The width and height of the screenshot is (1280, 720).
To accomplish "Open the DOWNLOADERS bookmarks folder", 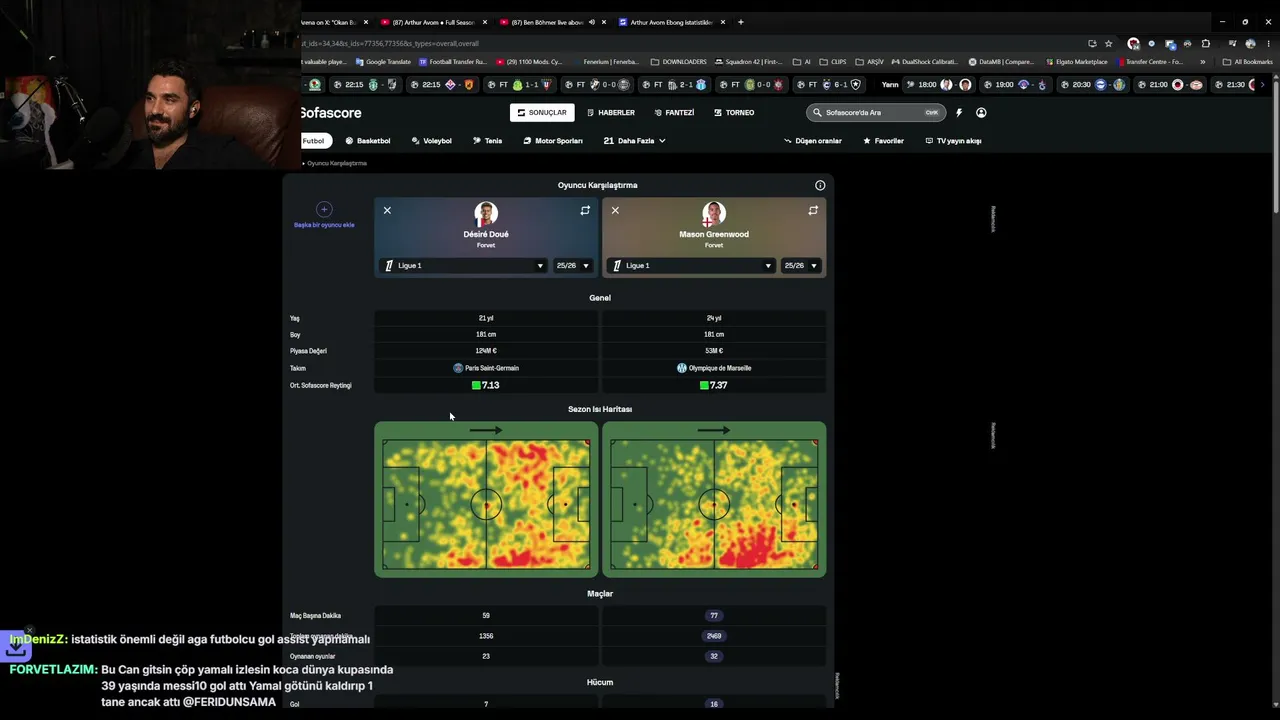I will [x=677, y=62].
